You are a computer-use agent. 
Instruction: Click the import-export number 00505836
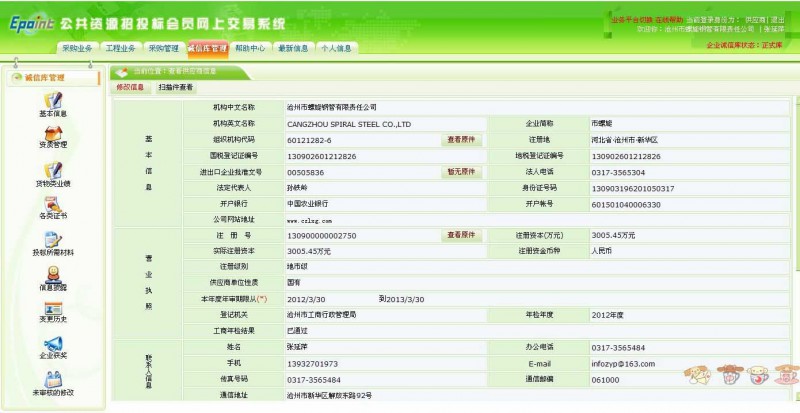[305, 173]
